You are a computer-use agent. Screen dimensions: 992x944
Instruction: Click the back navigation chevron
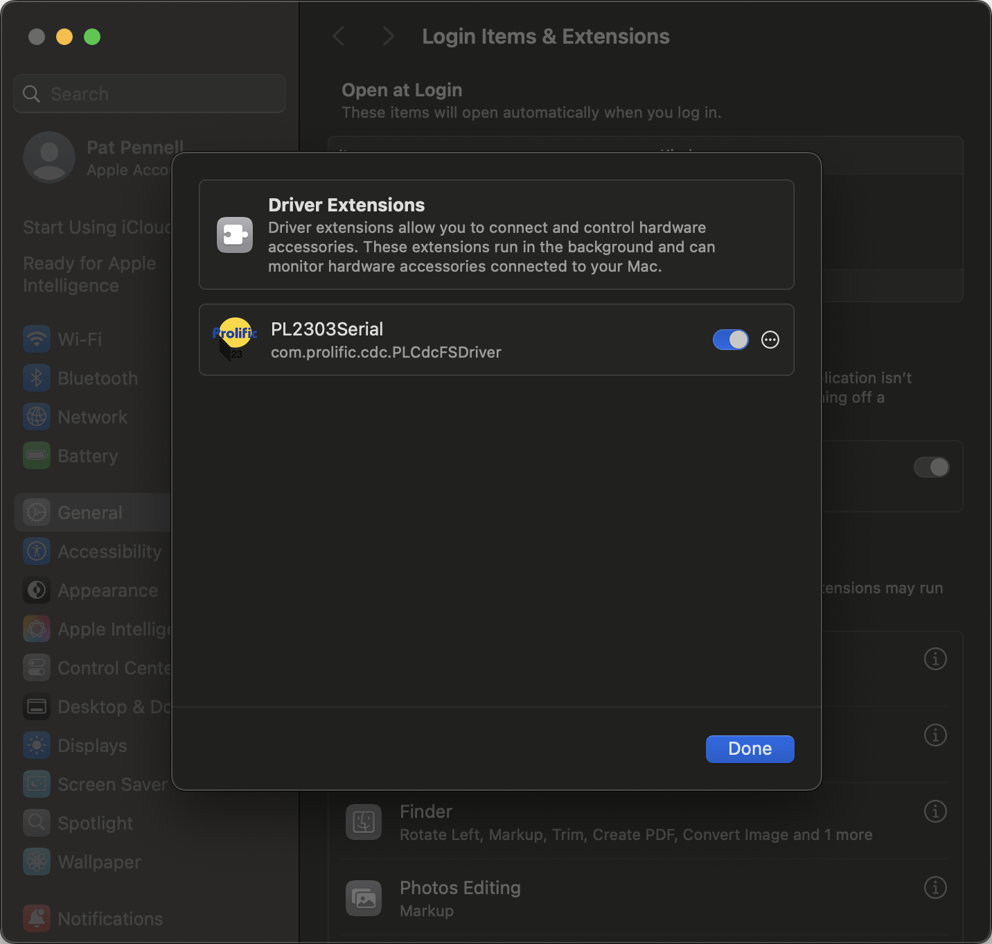click(338, 35)
